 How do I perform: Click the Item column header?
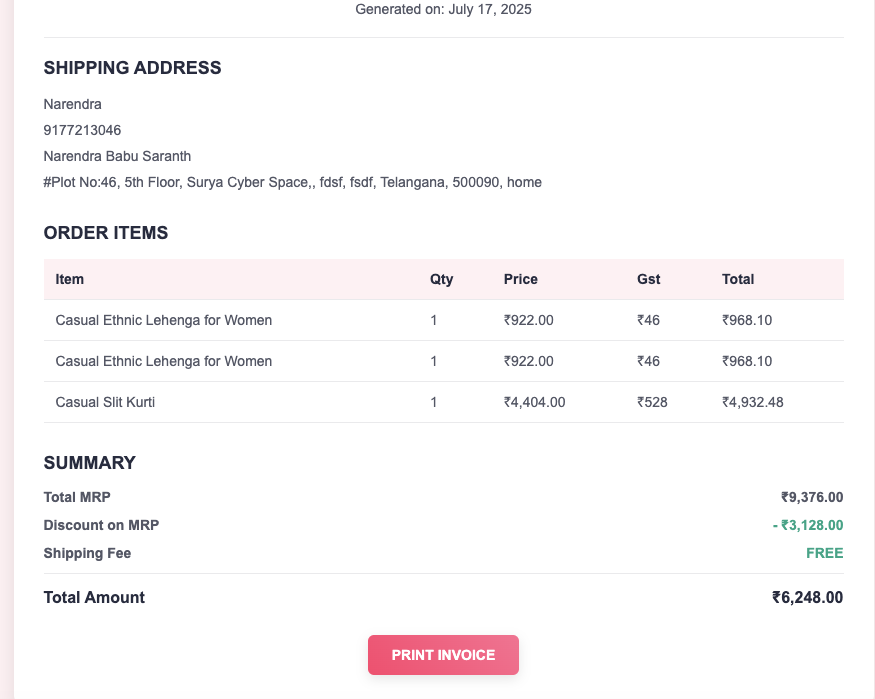coord(70,279)
